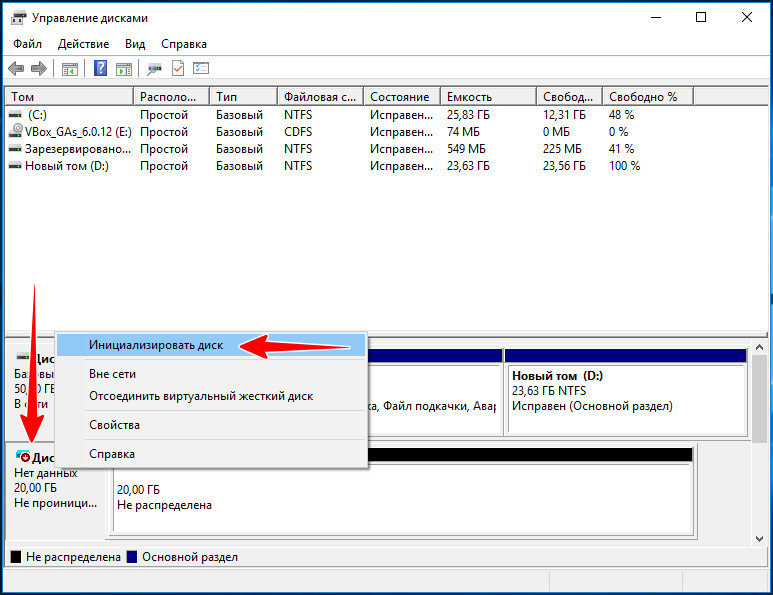Click the Back arrow in the toolbar
This screenshot has width=773, height=595.
point(16,69)
